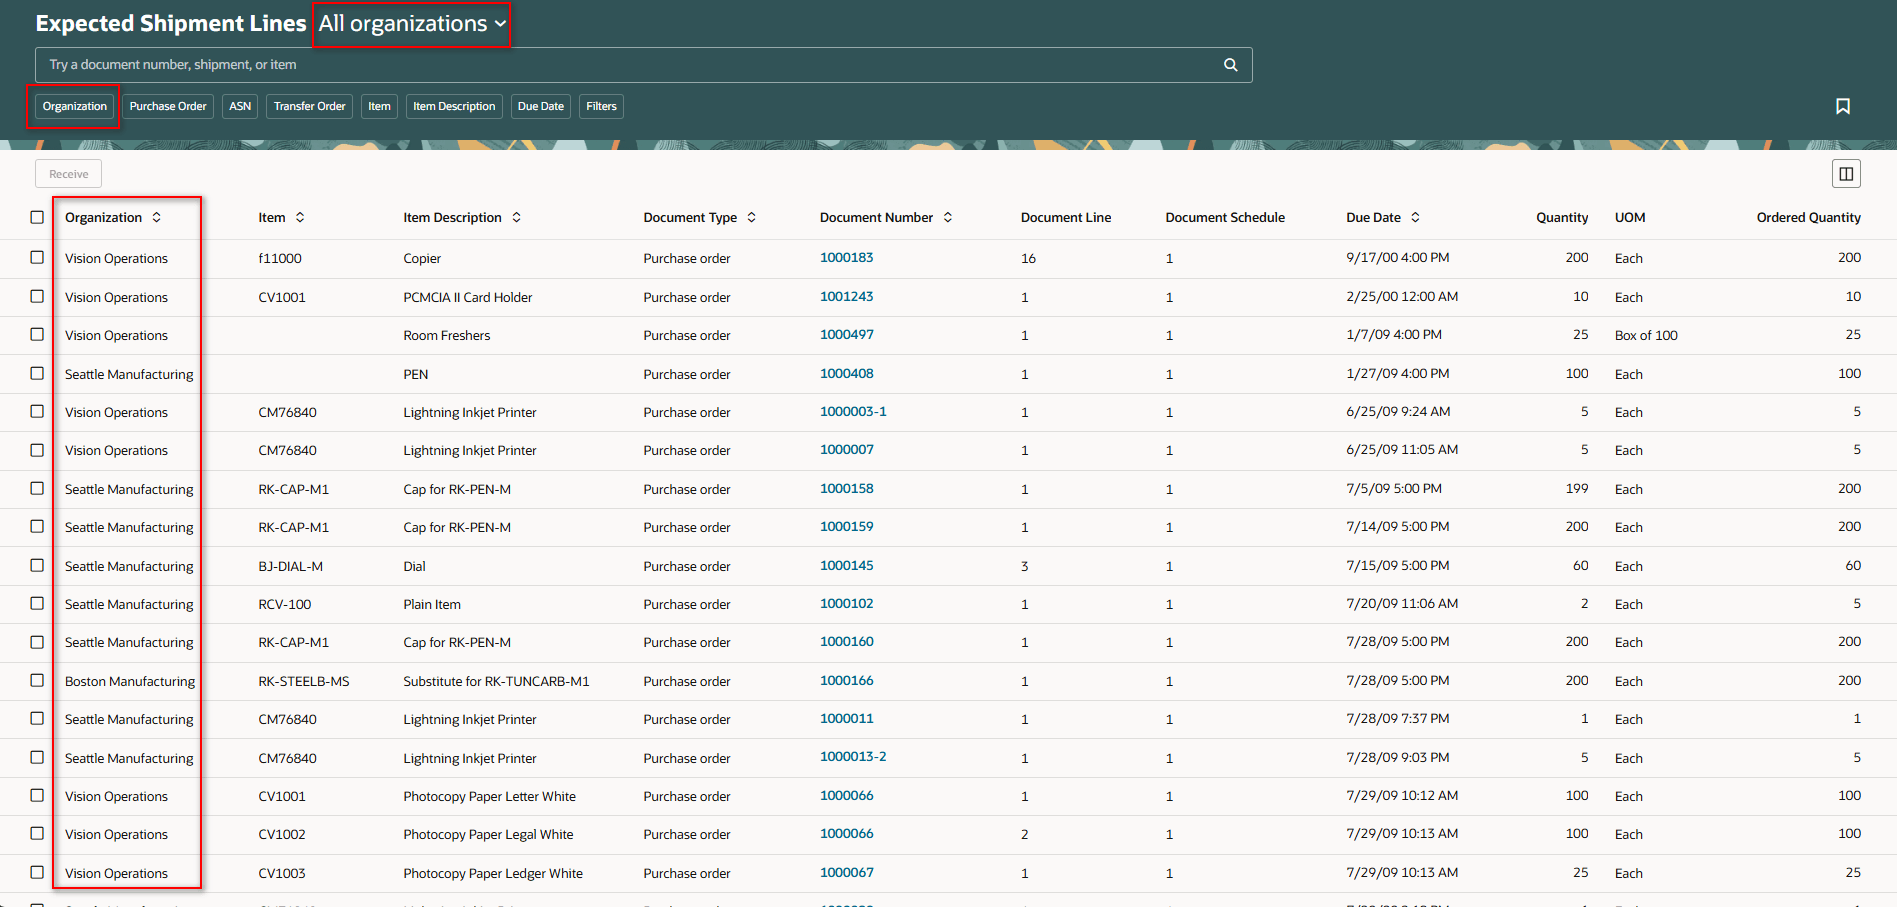Sort the table by Organization

point(156,217)
